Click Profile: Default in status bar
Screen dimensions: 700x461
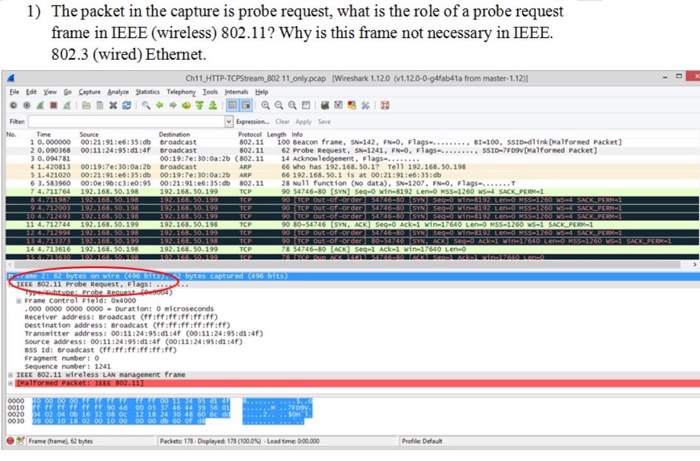422,441
